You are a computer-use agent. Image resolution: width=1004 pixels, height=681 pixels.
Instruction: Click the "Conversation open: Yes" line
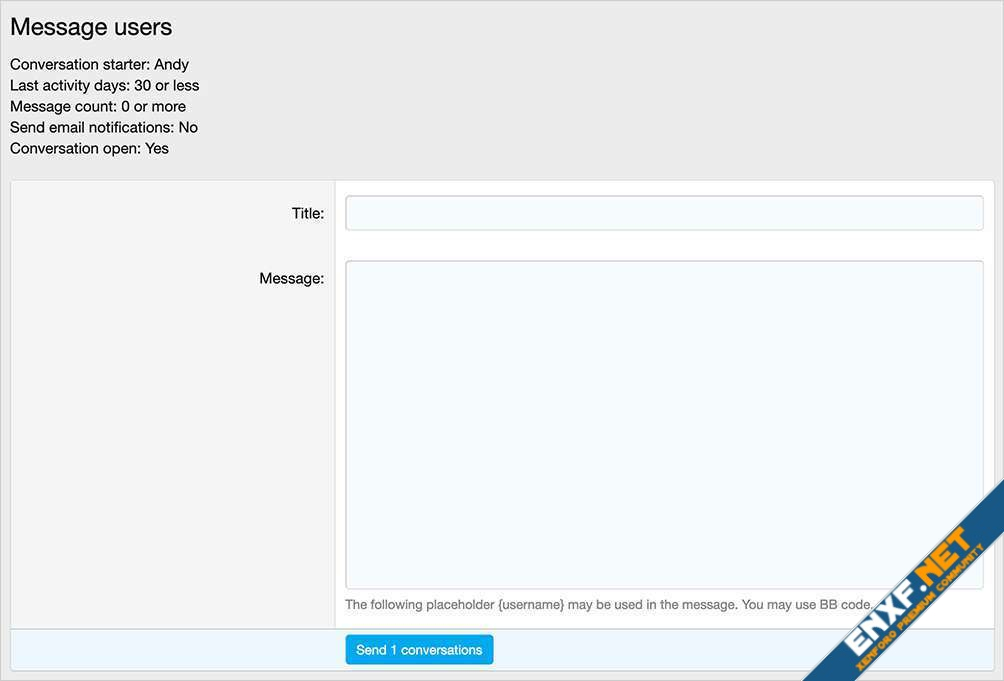[x=89, y=148]
